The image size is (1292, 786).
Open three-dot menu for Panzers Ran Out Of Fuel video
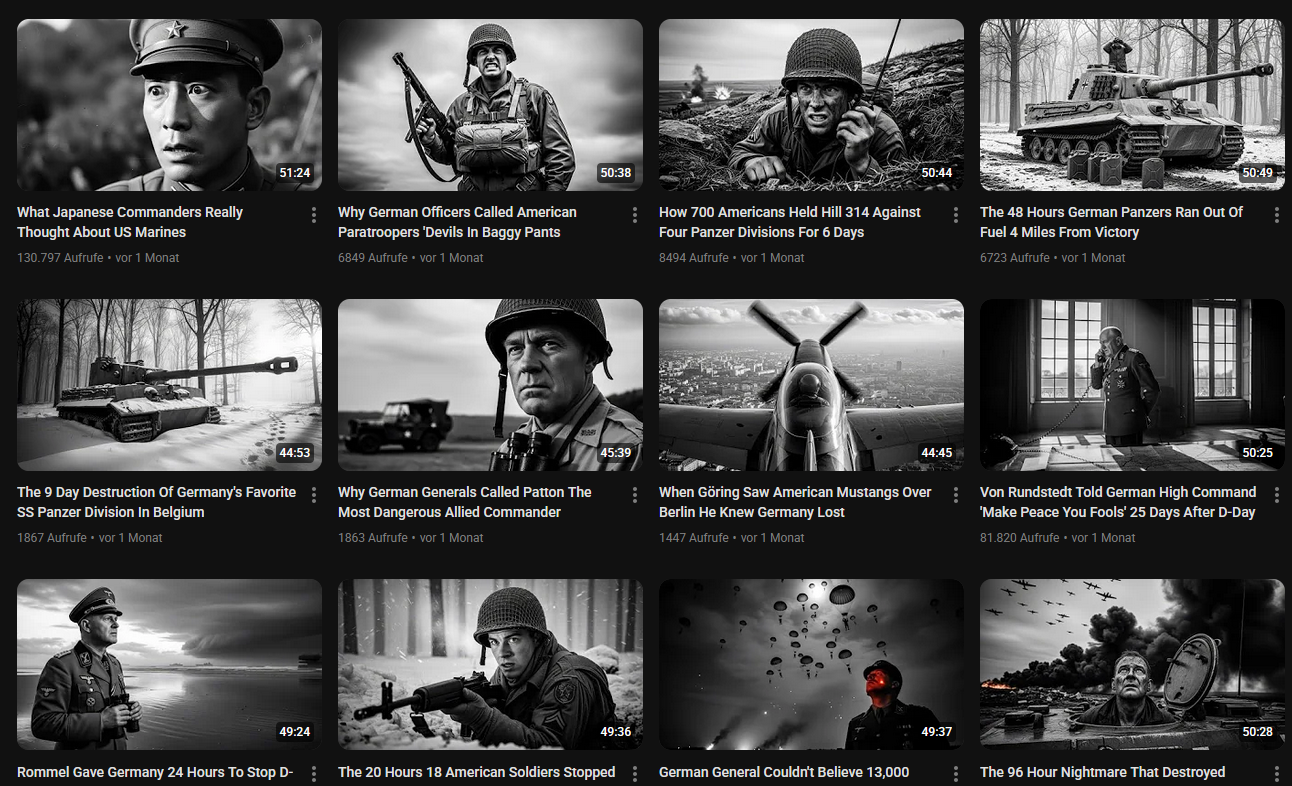click(x=1277, y=215)
